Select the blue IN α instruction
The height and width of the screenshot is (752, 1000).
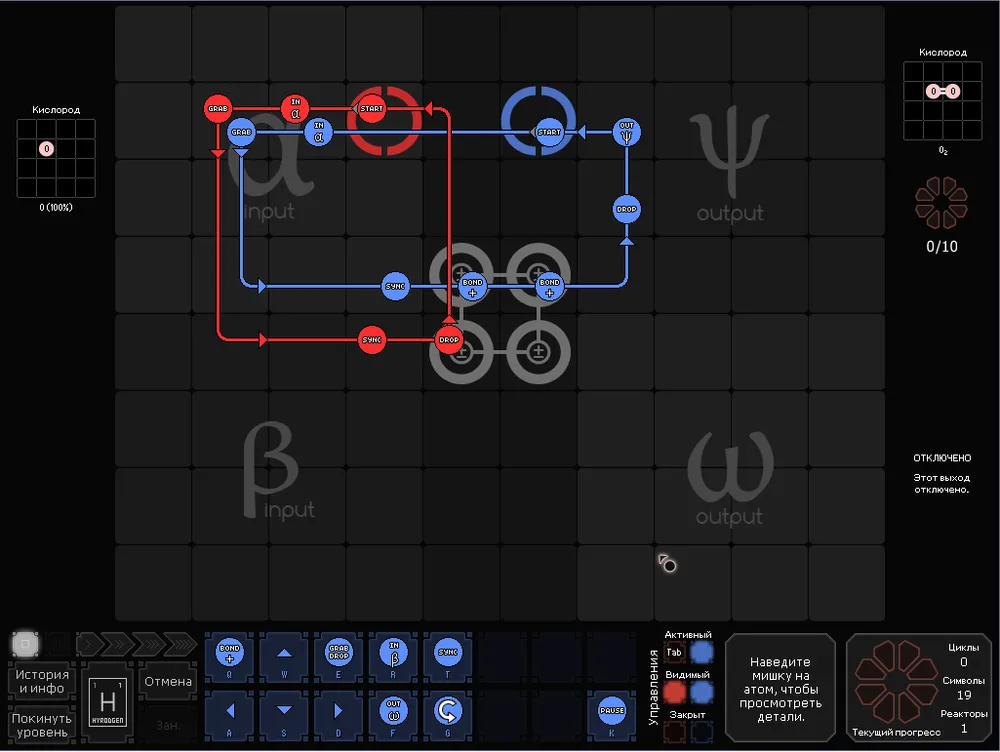tap(318, 132)
